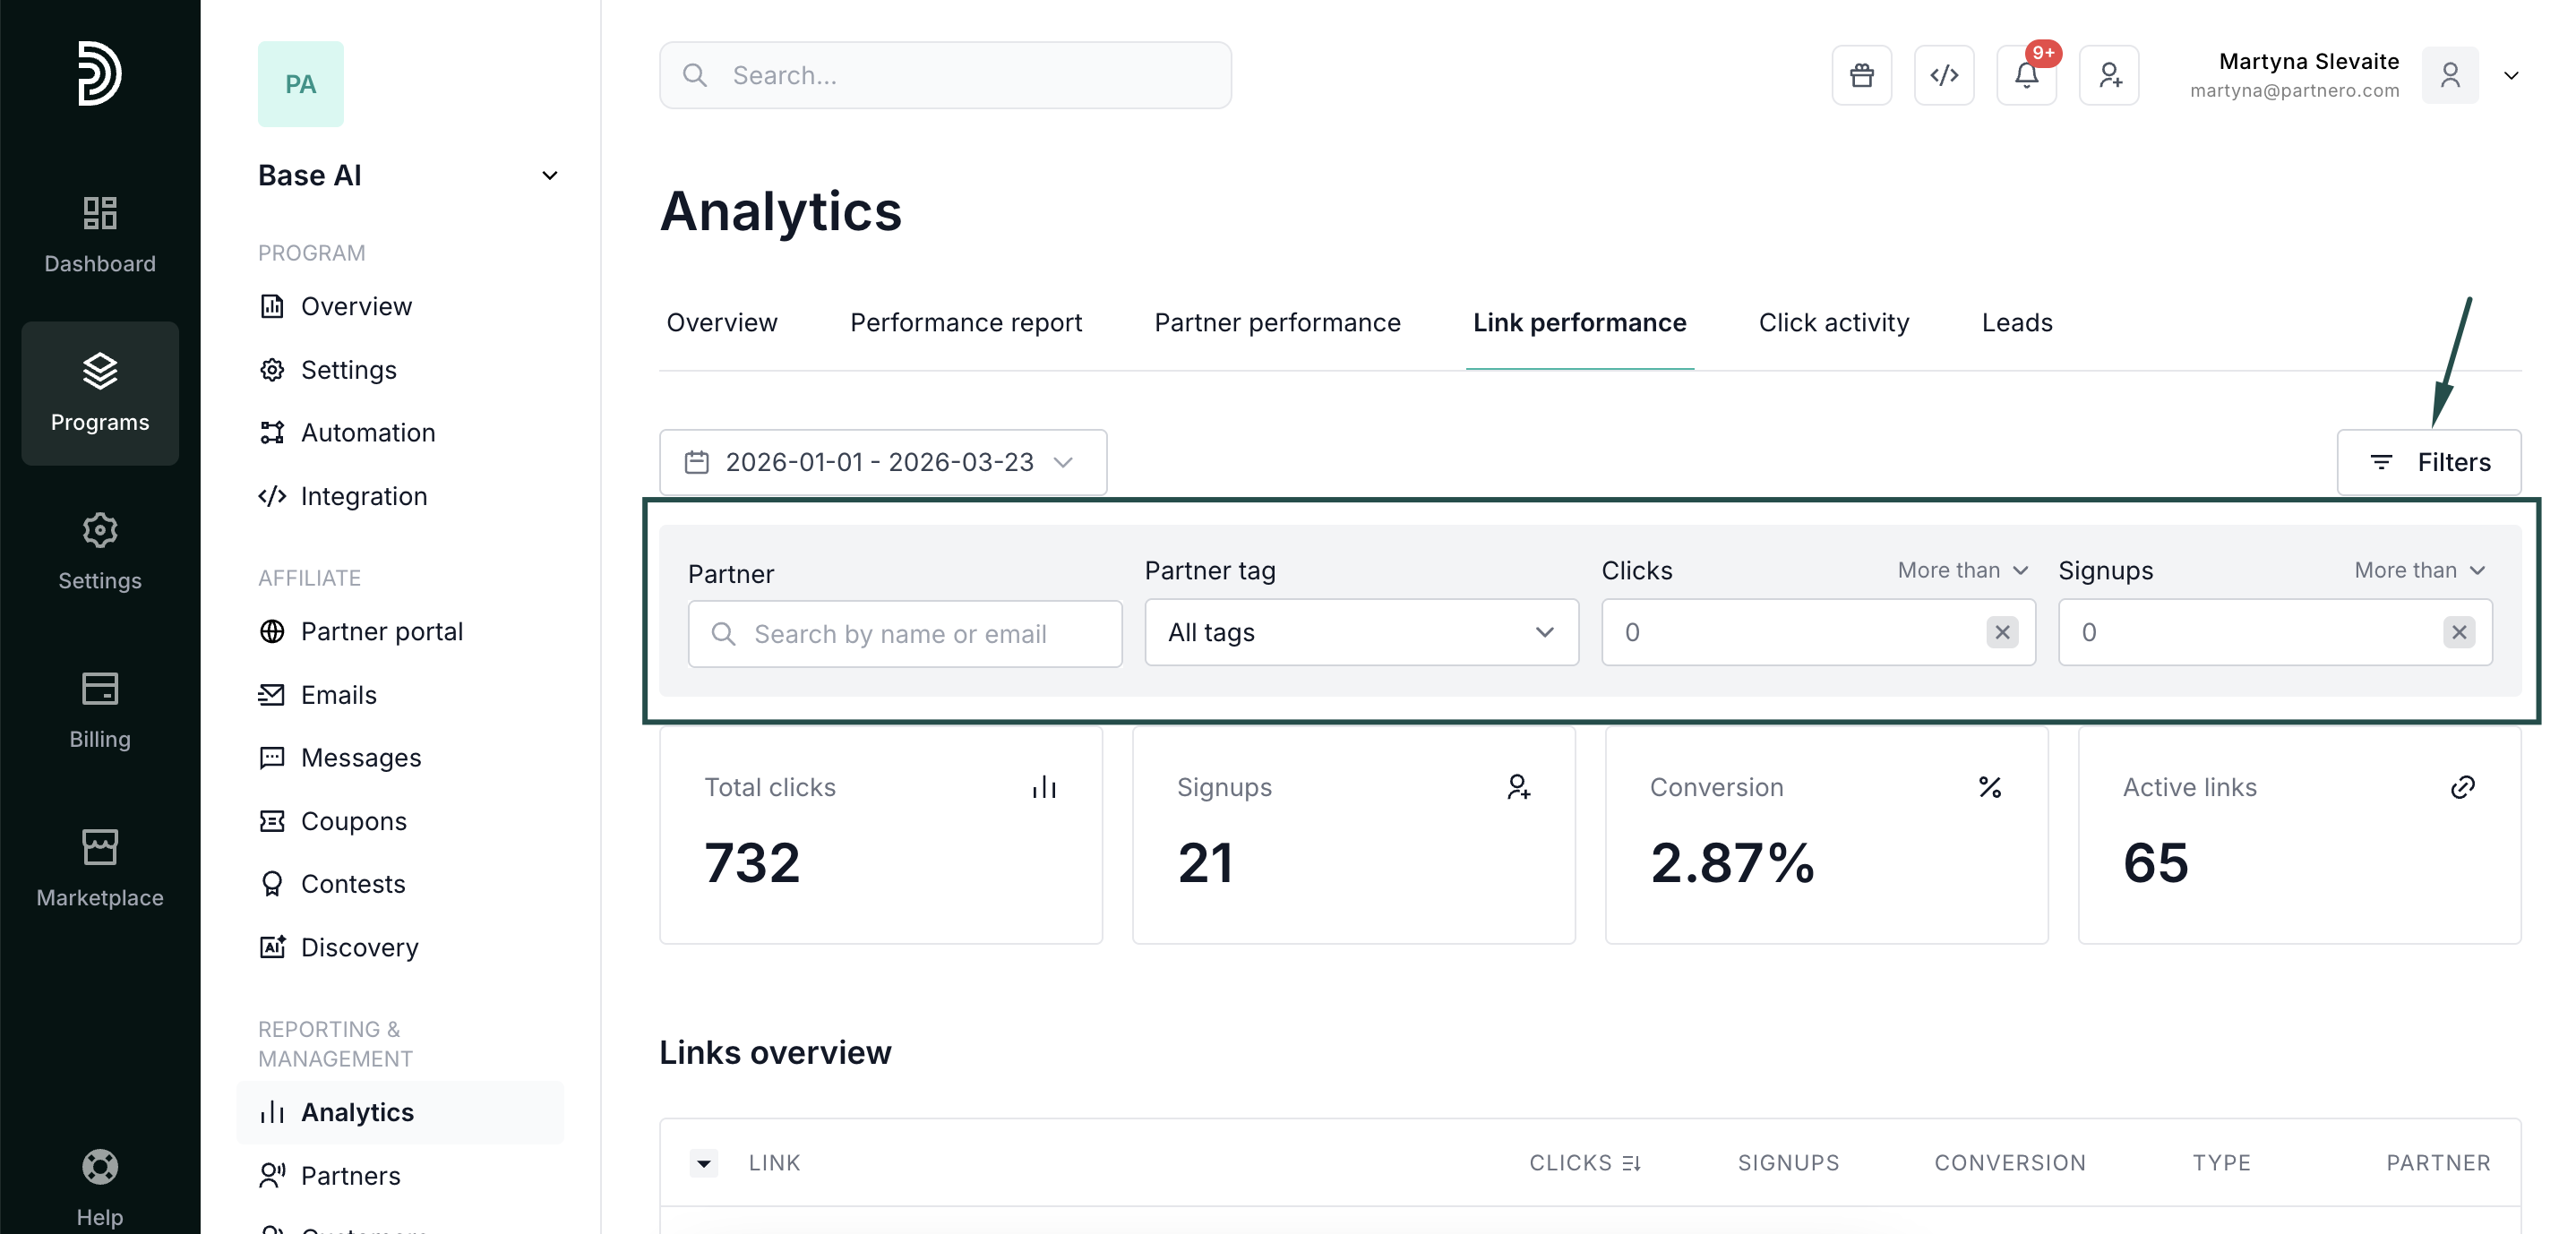Click the Help lifebuoy icon
2576x1234 pixels.
coord(99,1167)
